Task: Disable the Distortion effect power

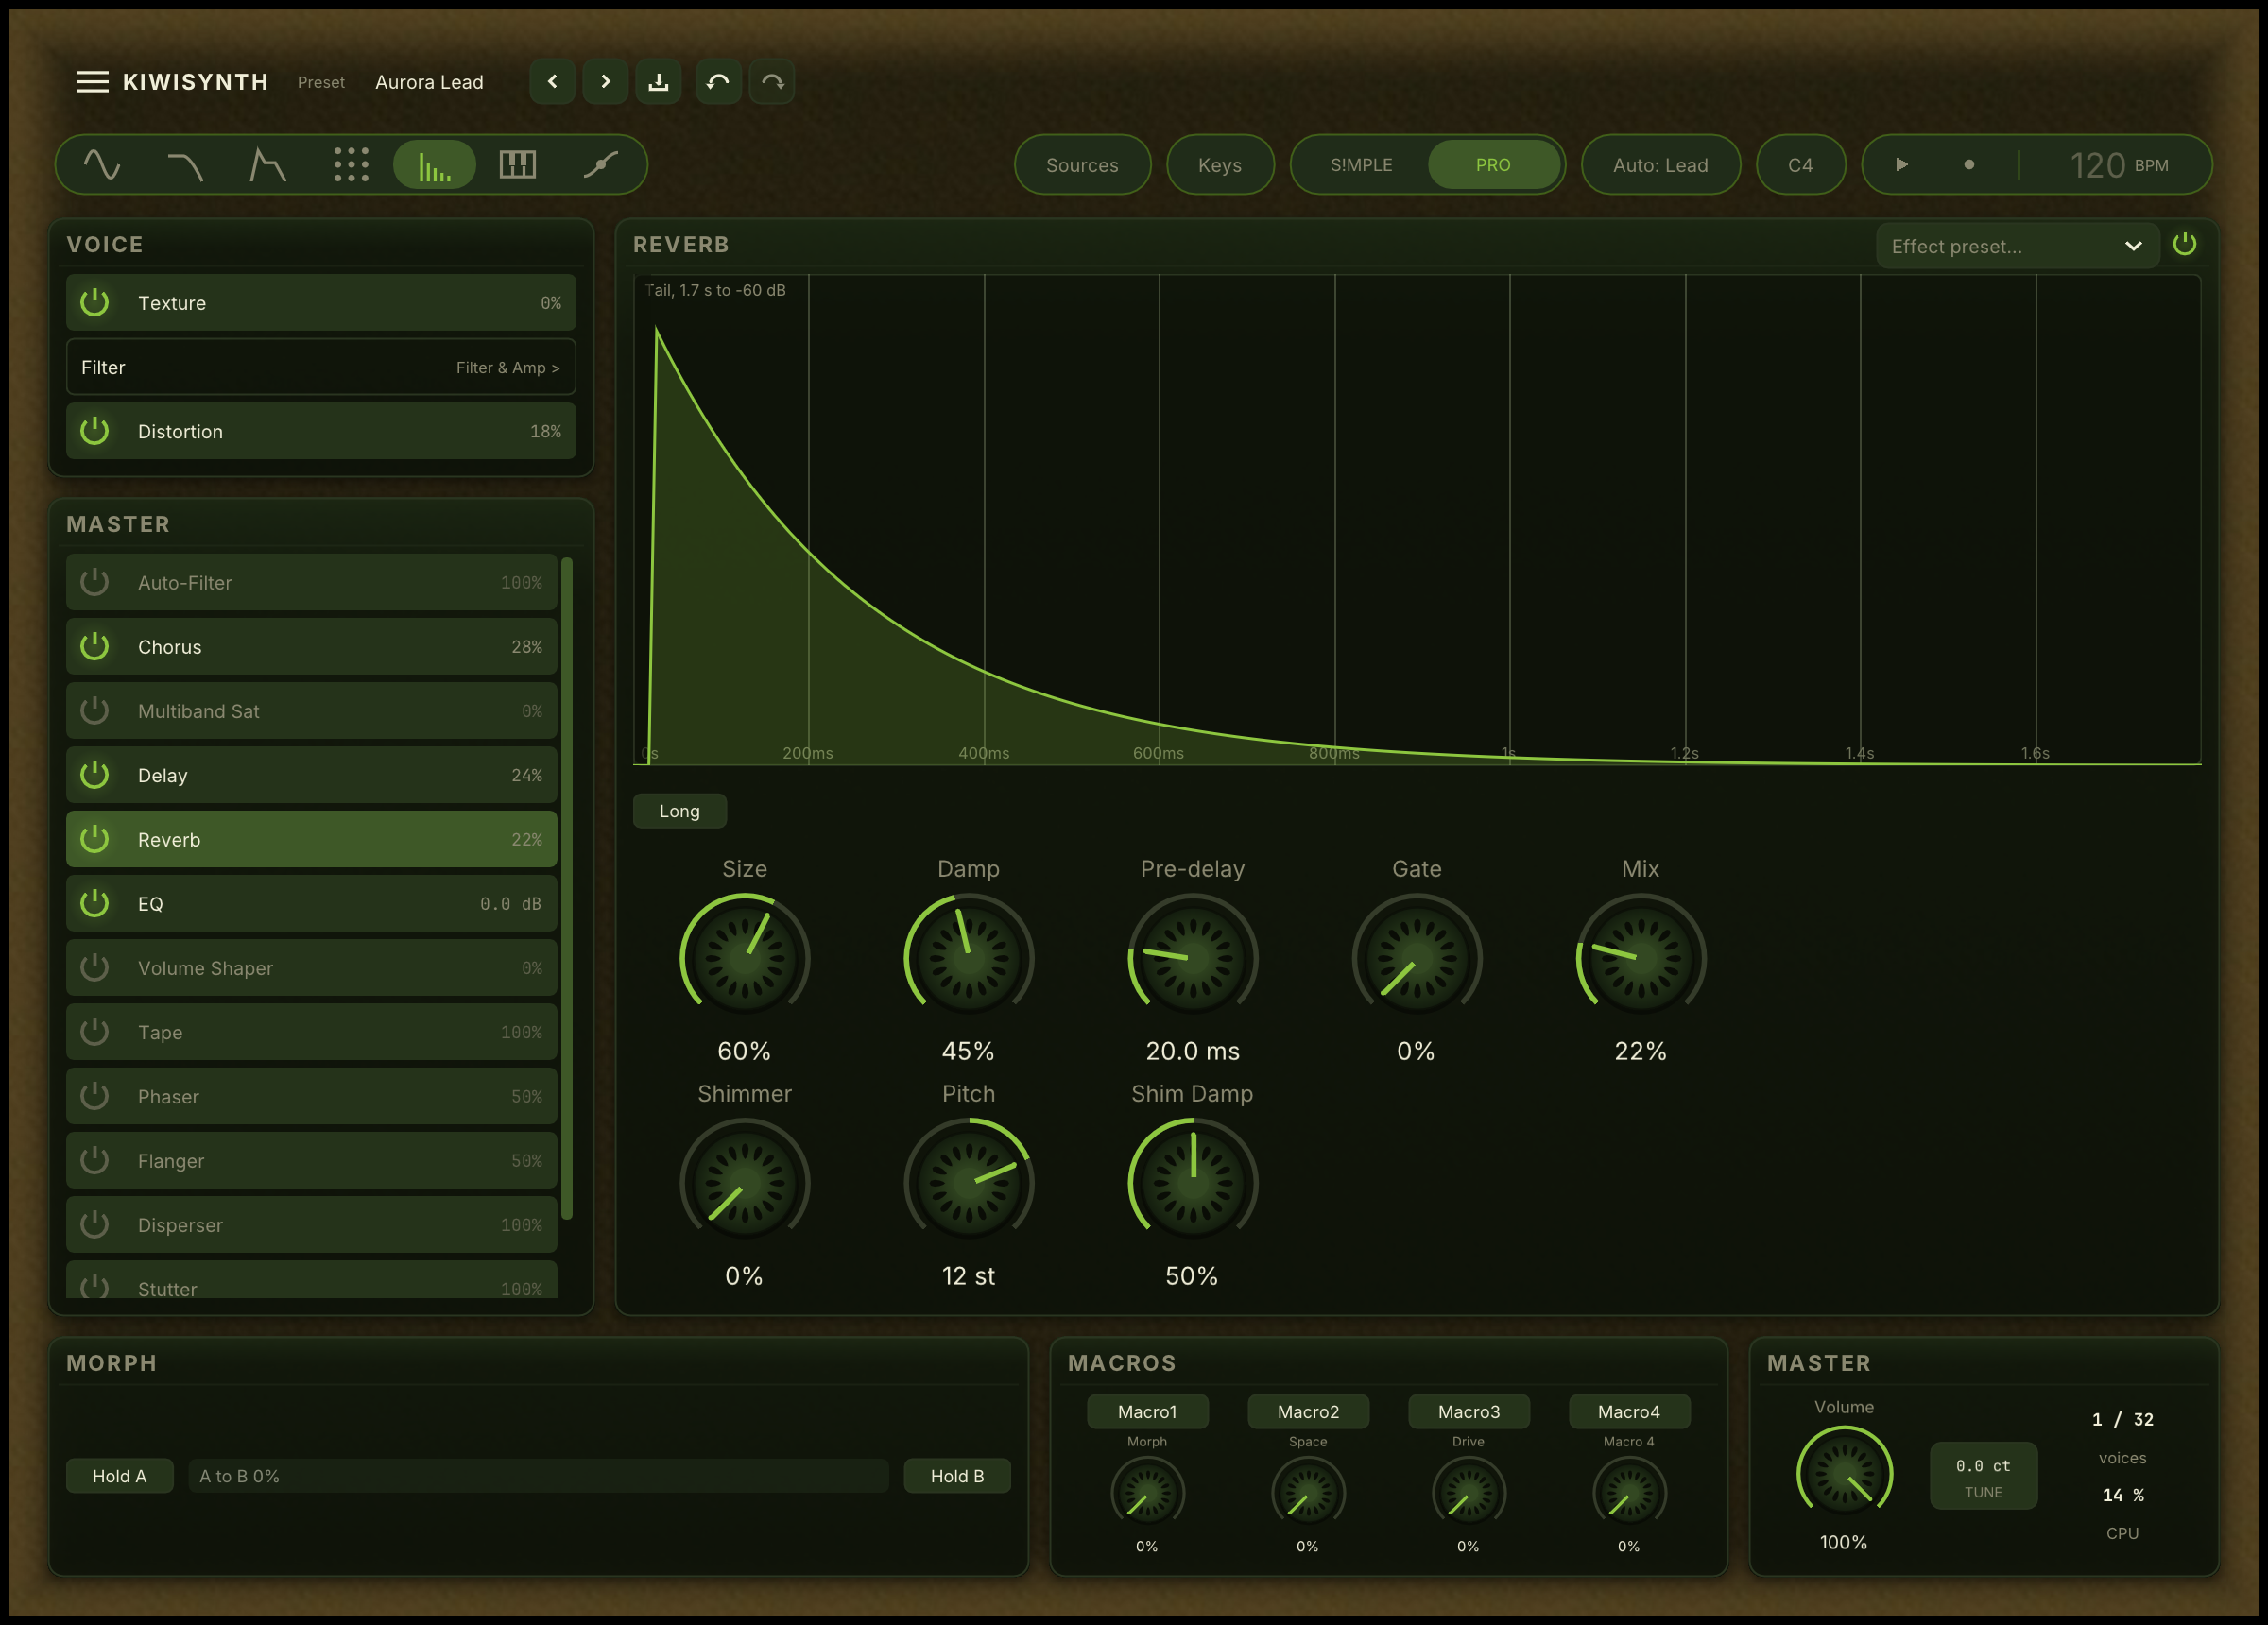Action: click(x=94, y=431)
